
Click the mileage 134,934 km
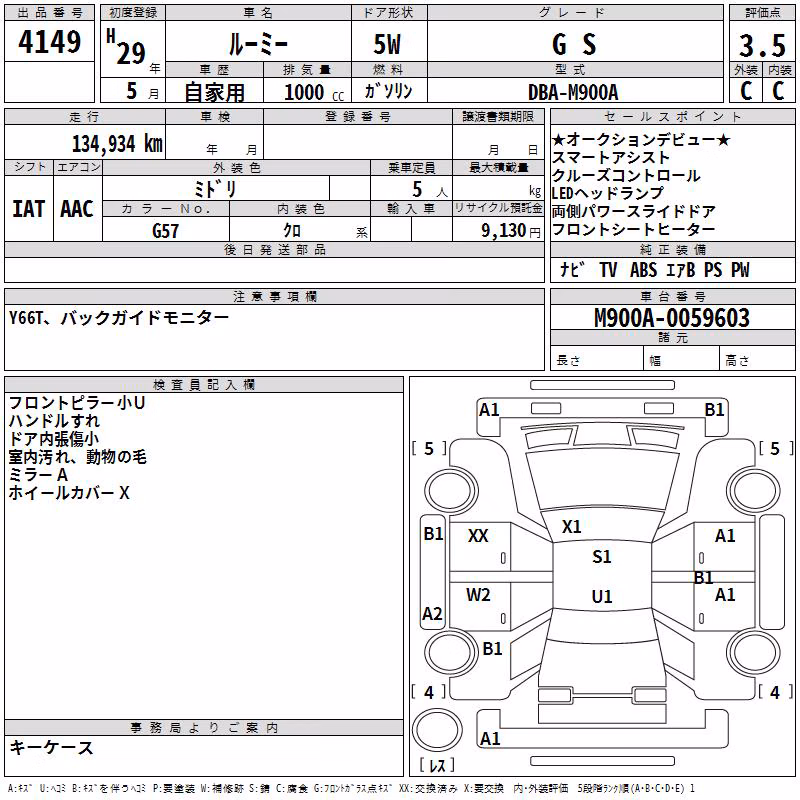click(x=117, y=143)
